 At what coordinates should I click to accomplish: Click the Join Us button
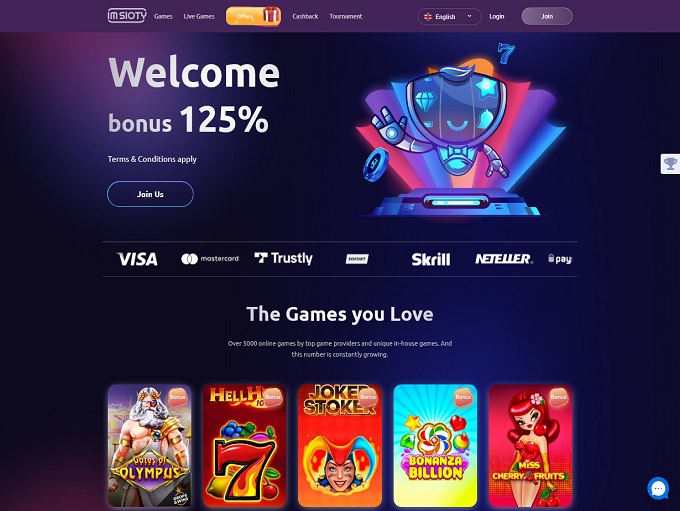[x=150, y=194]
